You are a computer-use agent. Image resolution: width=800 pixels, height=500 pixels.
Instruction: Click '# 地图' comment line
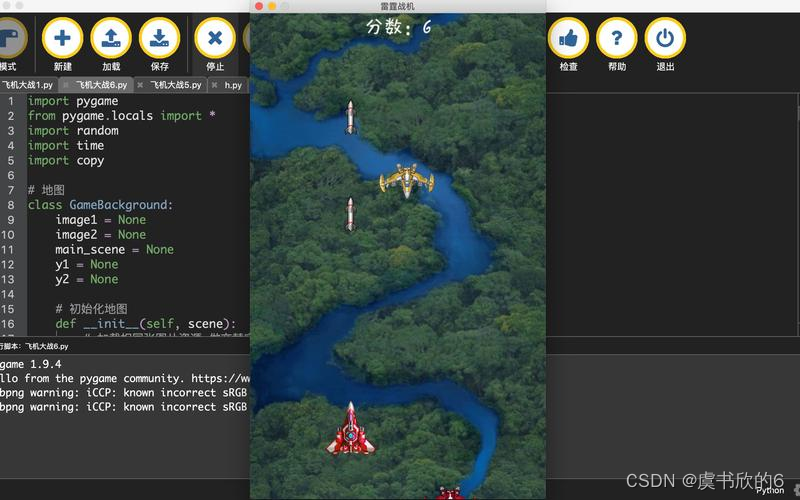(46, 190)
